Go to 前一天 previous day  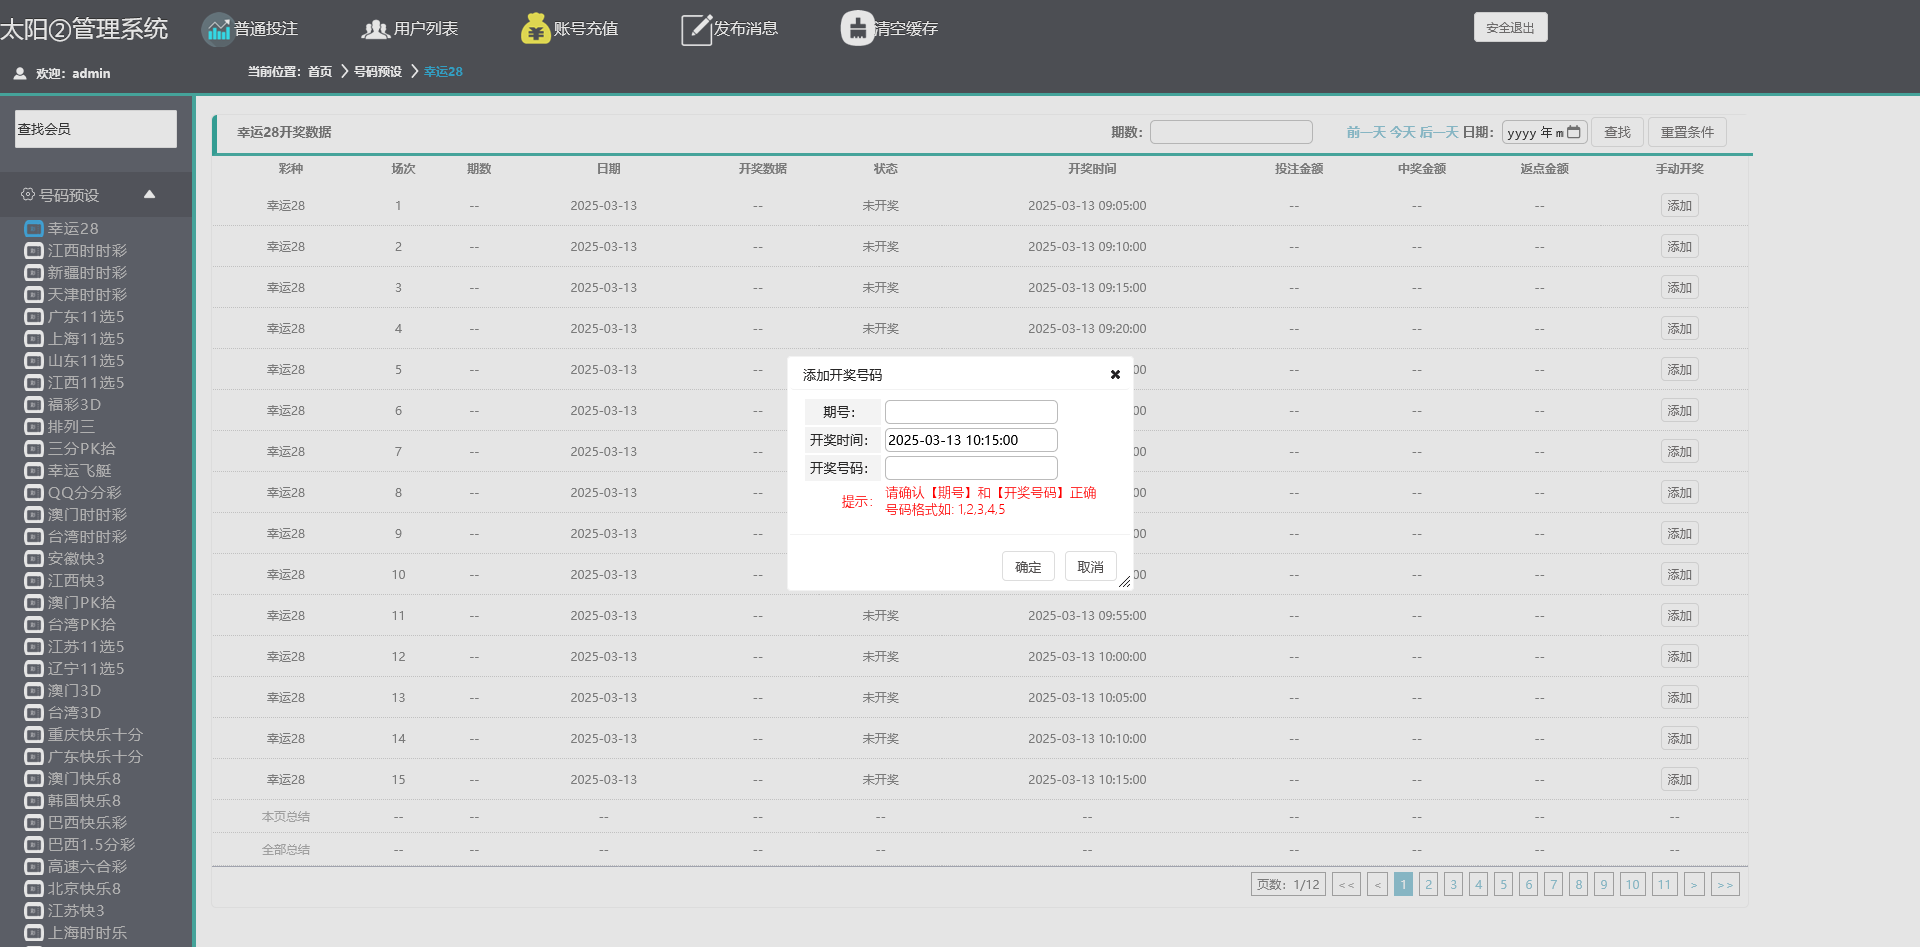[1366, 132]
